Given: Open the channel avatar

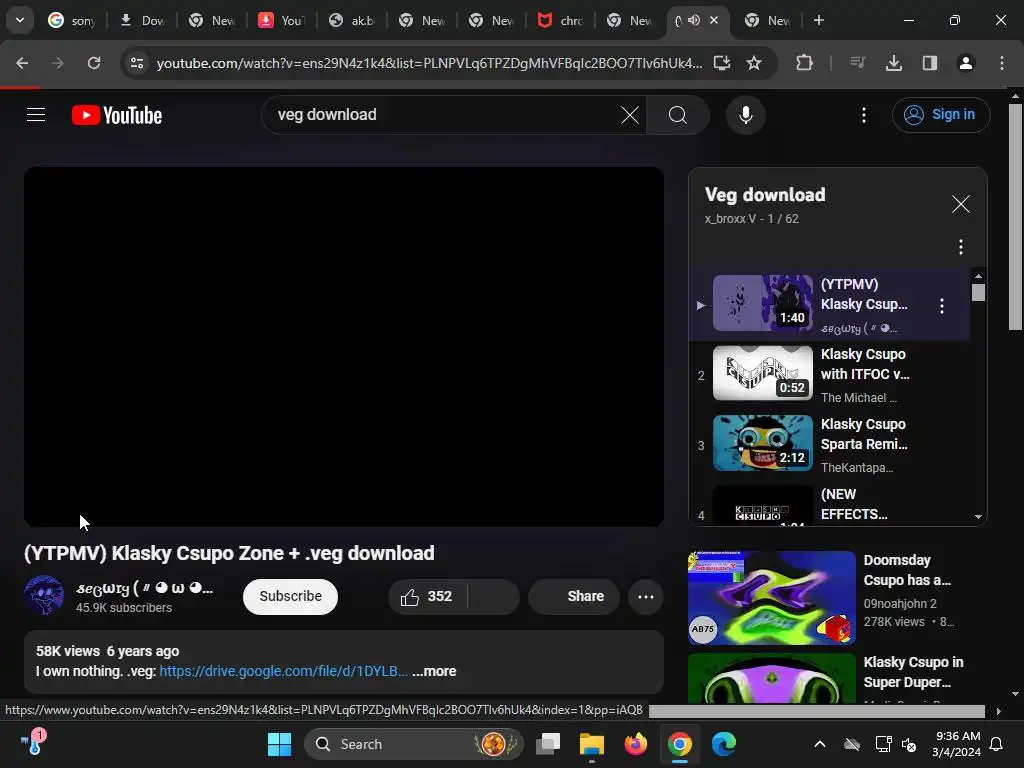Looking at the screenshot, I should [44, 596].
